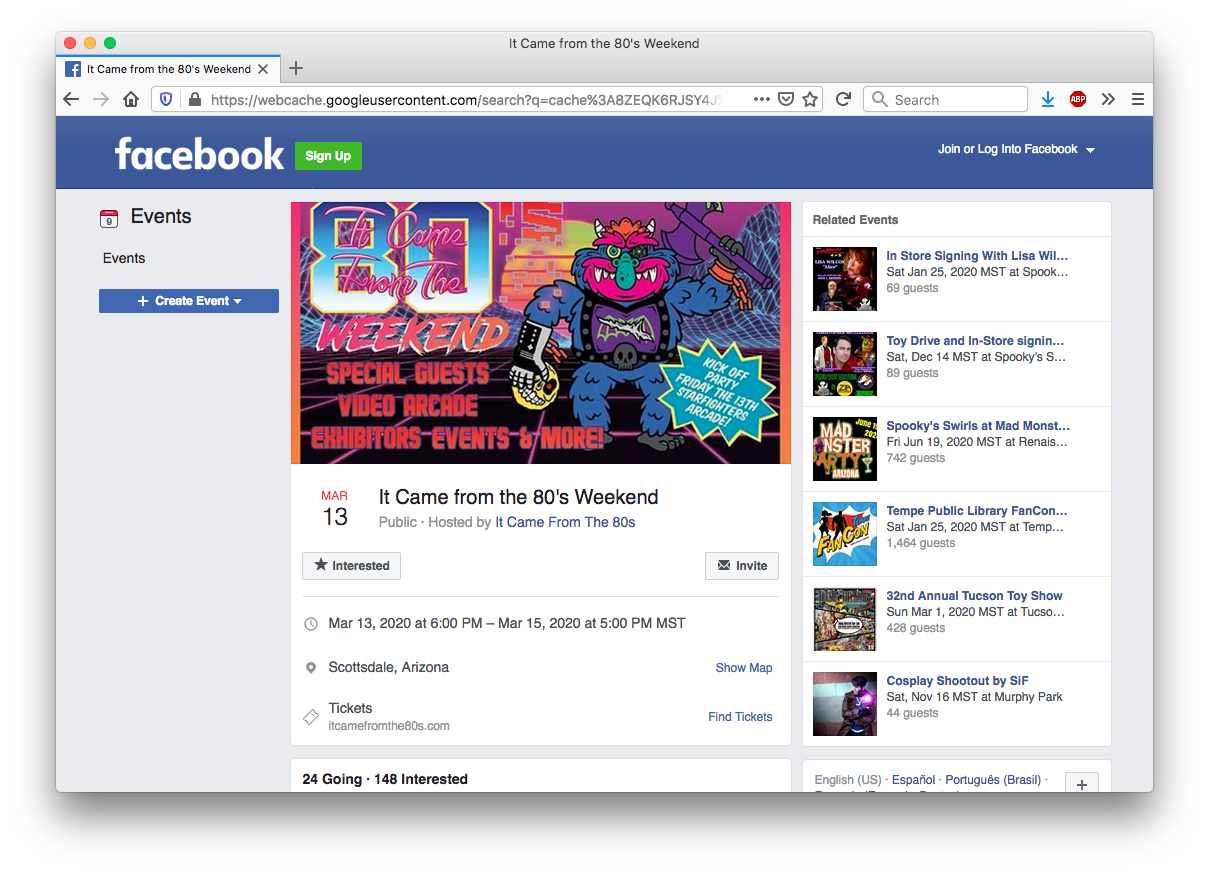Focus the browser Search field
The image size is (1209, 872).
(x=945, y=99)
